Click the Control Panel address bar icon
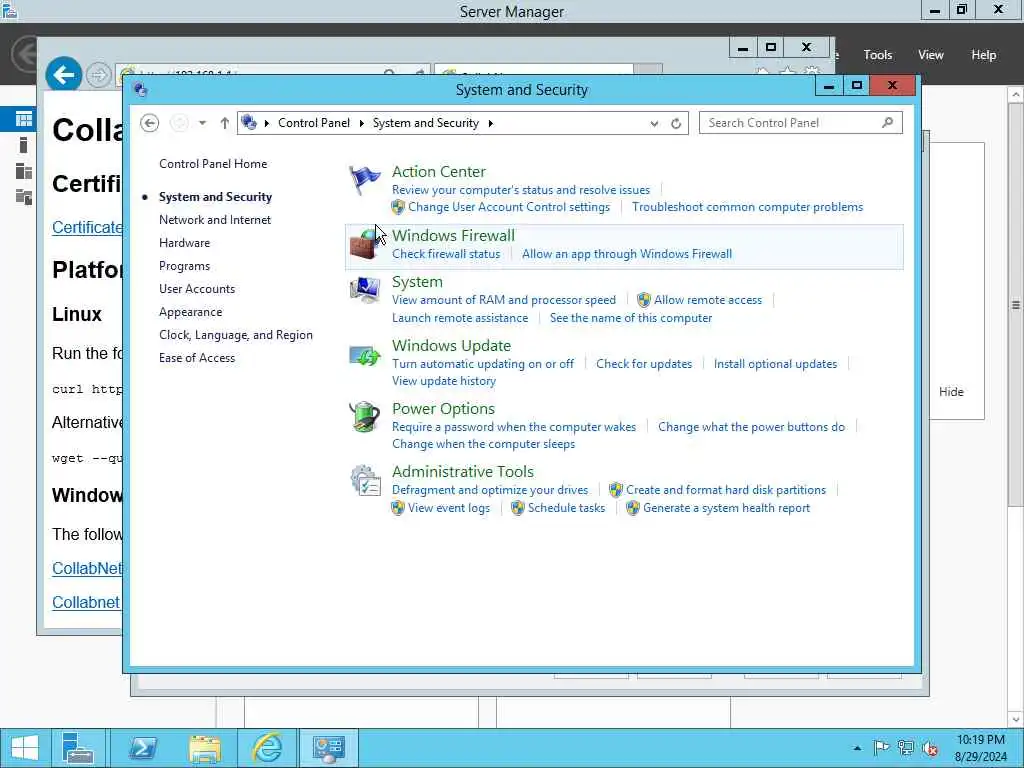This screenshot has height=768, width=1024. pos(249,122)
